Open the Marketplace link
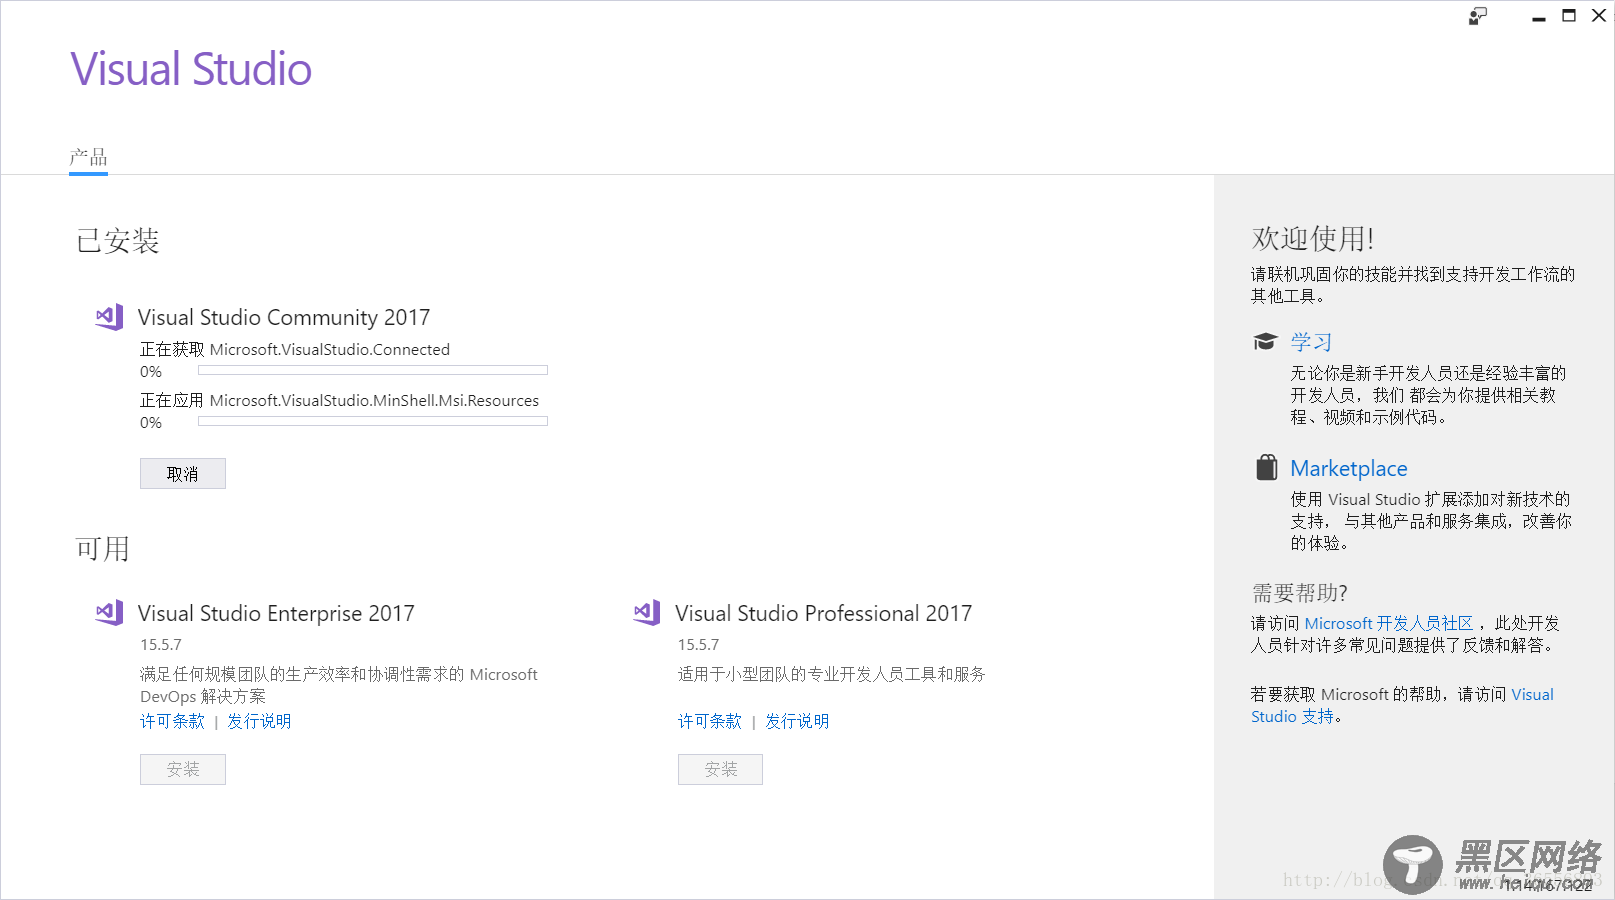 (1349, 468)
